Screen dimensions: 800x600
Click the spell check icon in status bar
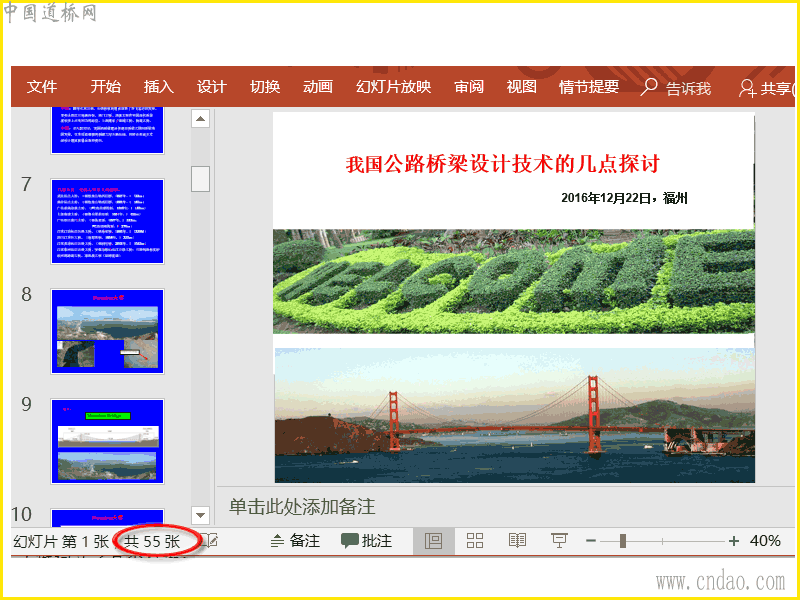tap(210, 541)
